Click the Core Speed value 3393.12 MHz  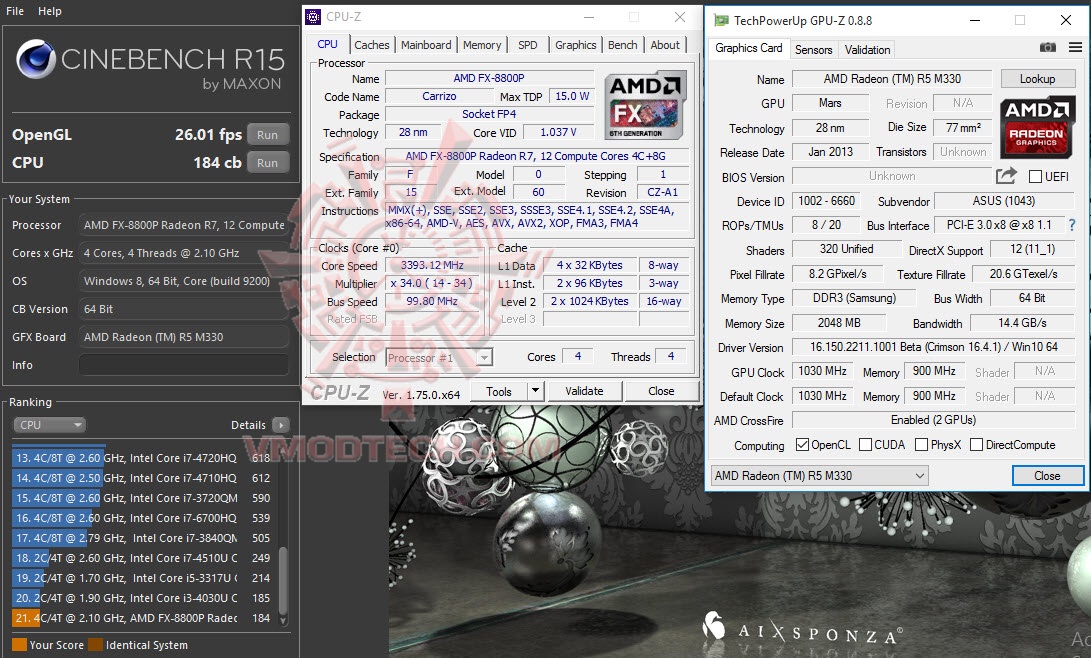tap(432, 265)
